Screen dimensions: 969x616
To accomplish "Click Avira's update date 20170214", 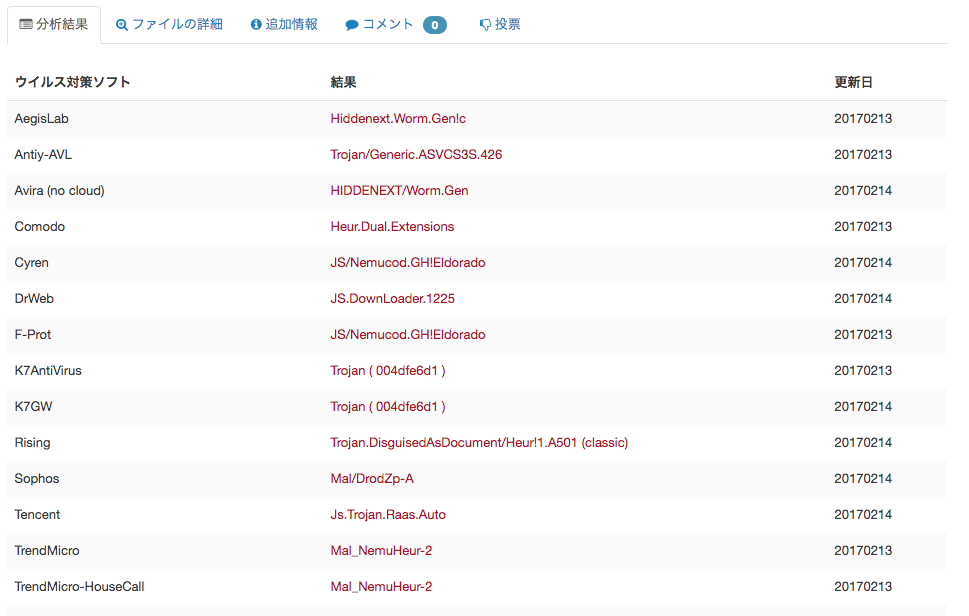I will pos(863,190).
